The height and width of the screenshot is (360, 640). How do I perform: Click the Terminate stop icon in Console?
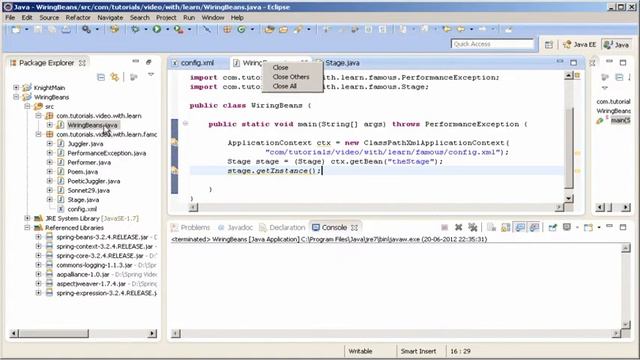[444, 227]
